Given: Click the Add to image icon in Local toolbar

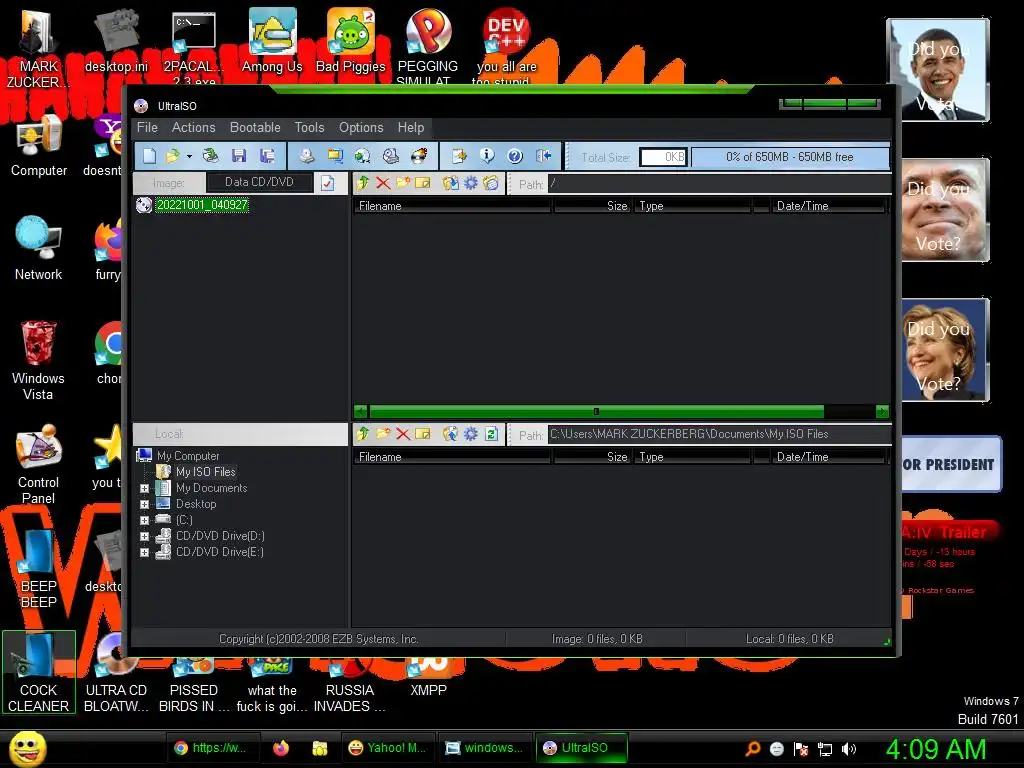Looking at the screenshot, I should click(x=450, y=434).
